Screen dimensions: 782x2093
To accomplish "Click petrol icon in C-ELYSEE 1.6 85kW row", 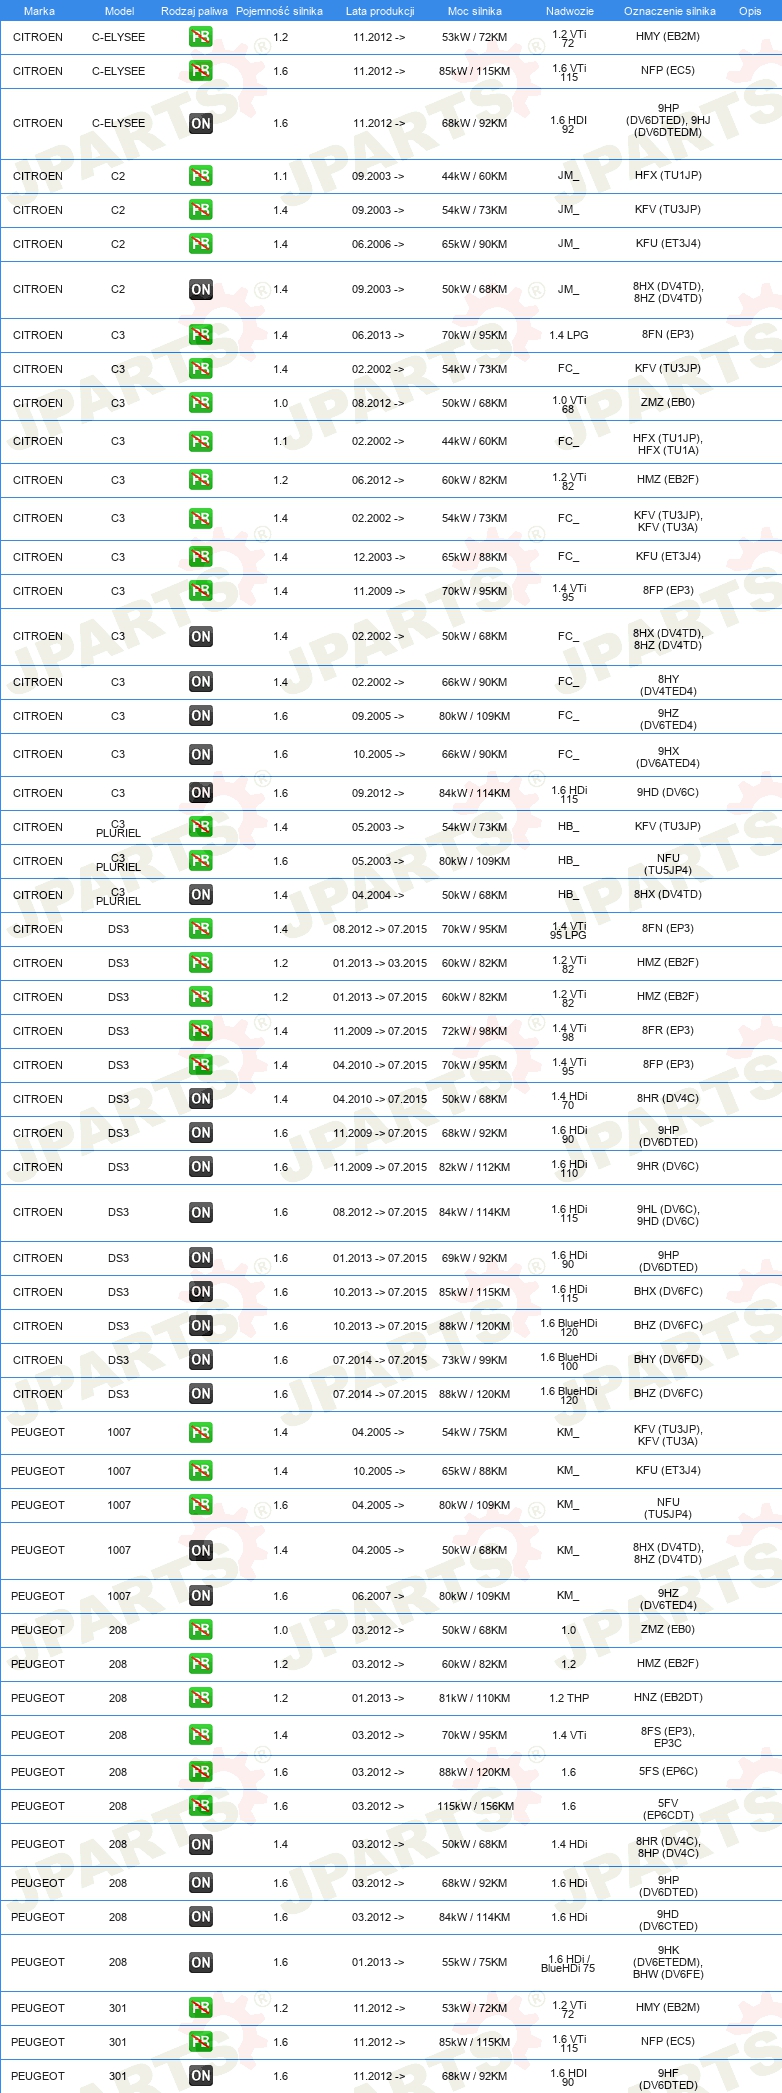I will (201, 71).
